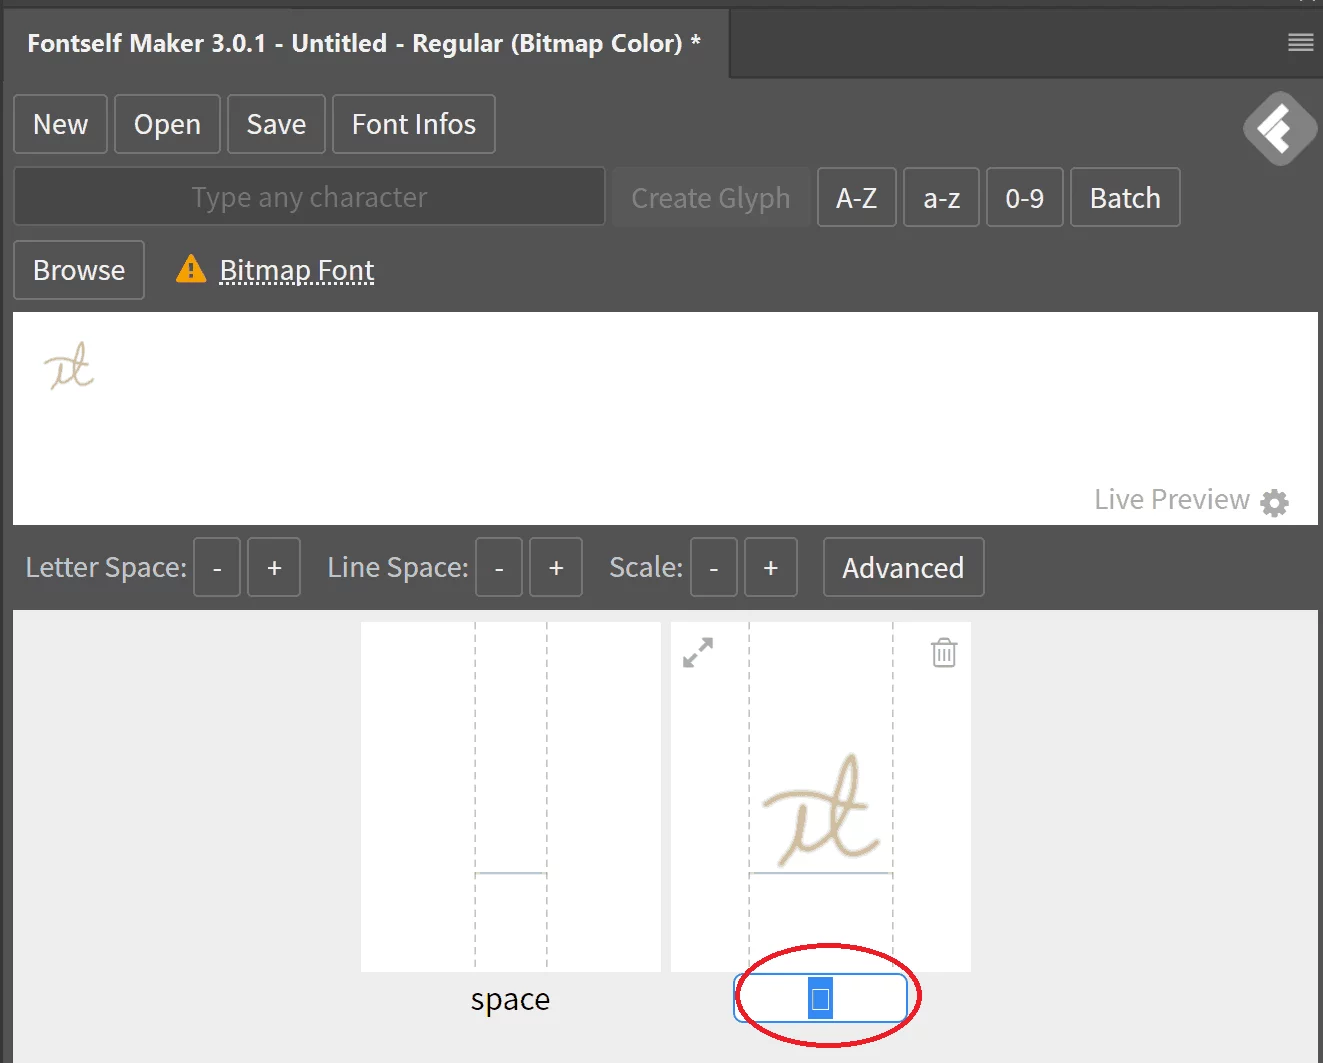This screenshot has height=1063, width=1323.
Task: Click the Fontself logo icon
Action: click(x=1280, y=128)
